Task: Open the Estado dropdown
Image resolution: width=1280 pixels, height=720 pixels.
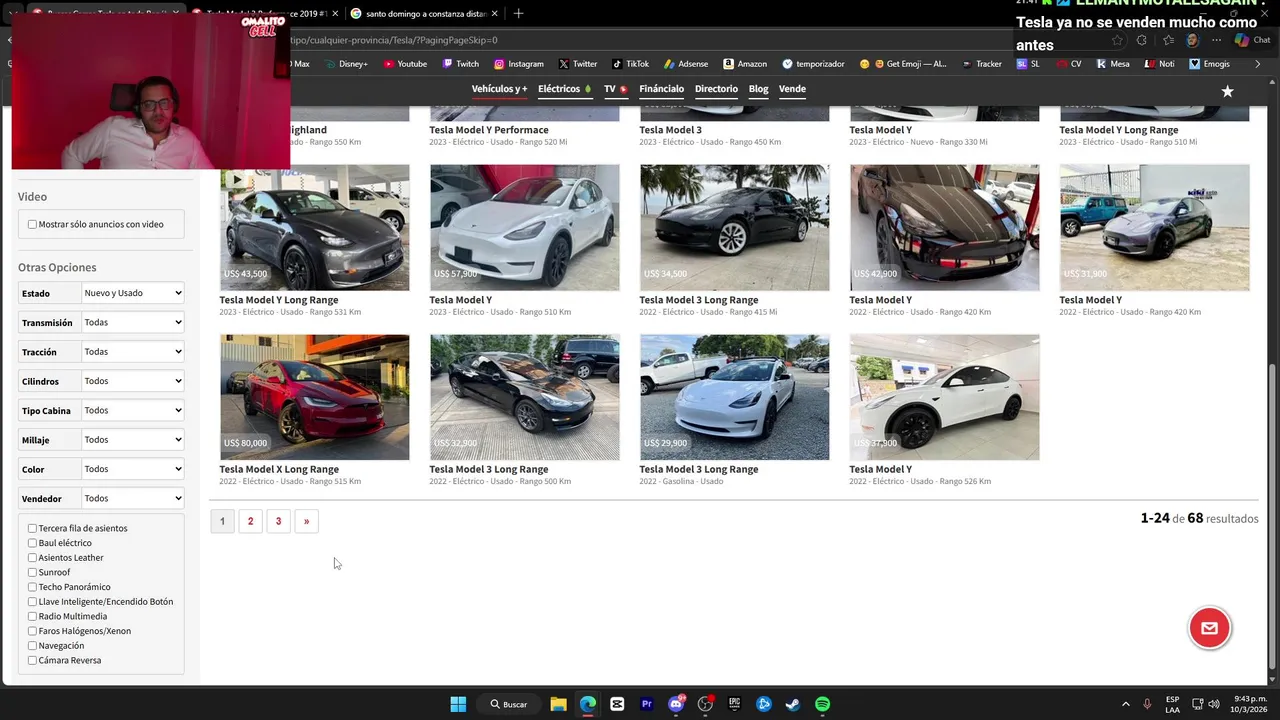Action: click(x=133, y=293)
